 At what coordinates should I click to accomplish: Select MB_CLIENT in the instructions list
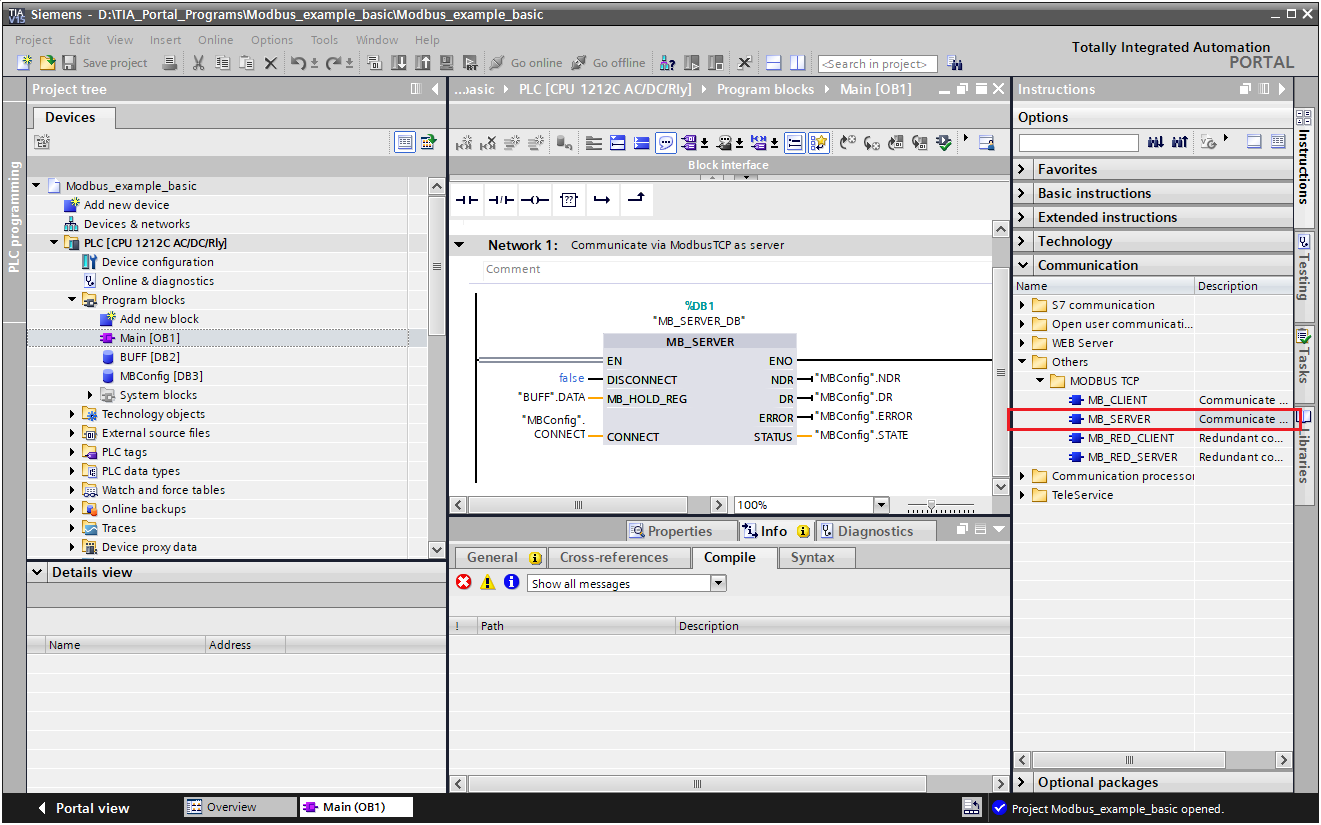(1117, 400)
